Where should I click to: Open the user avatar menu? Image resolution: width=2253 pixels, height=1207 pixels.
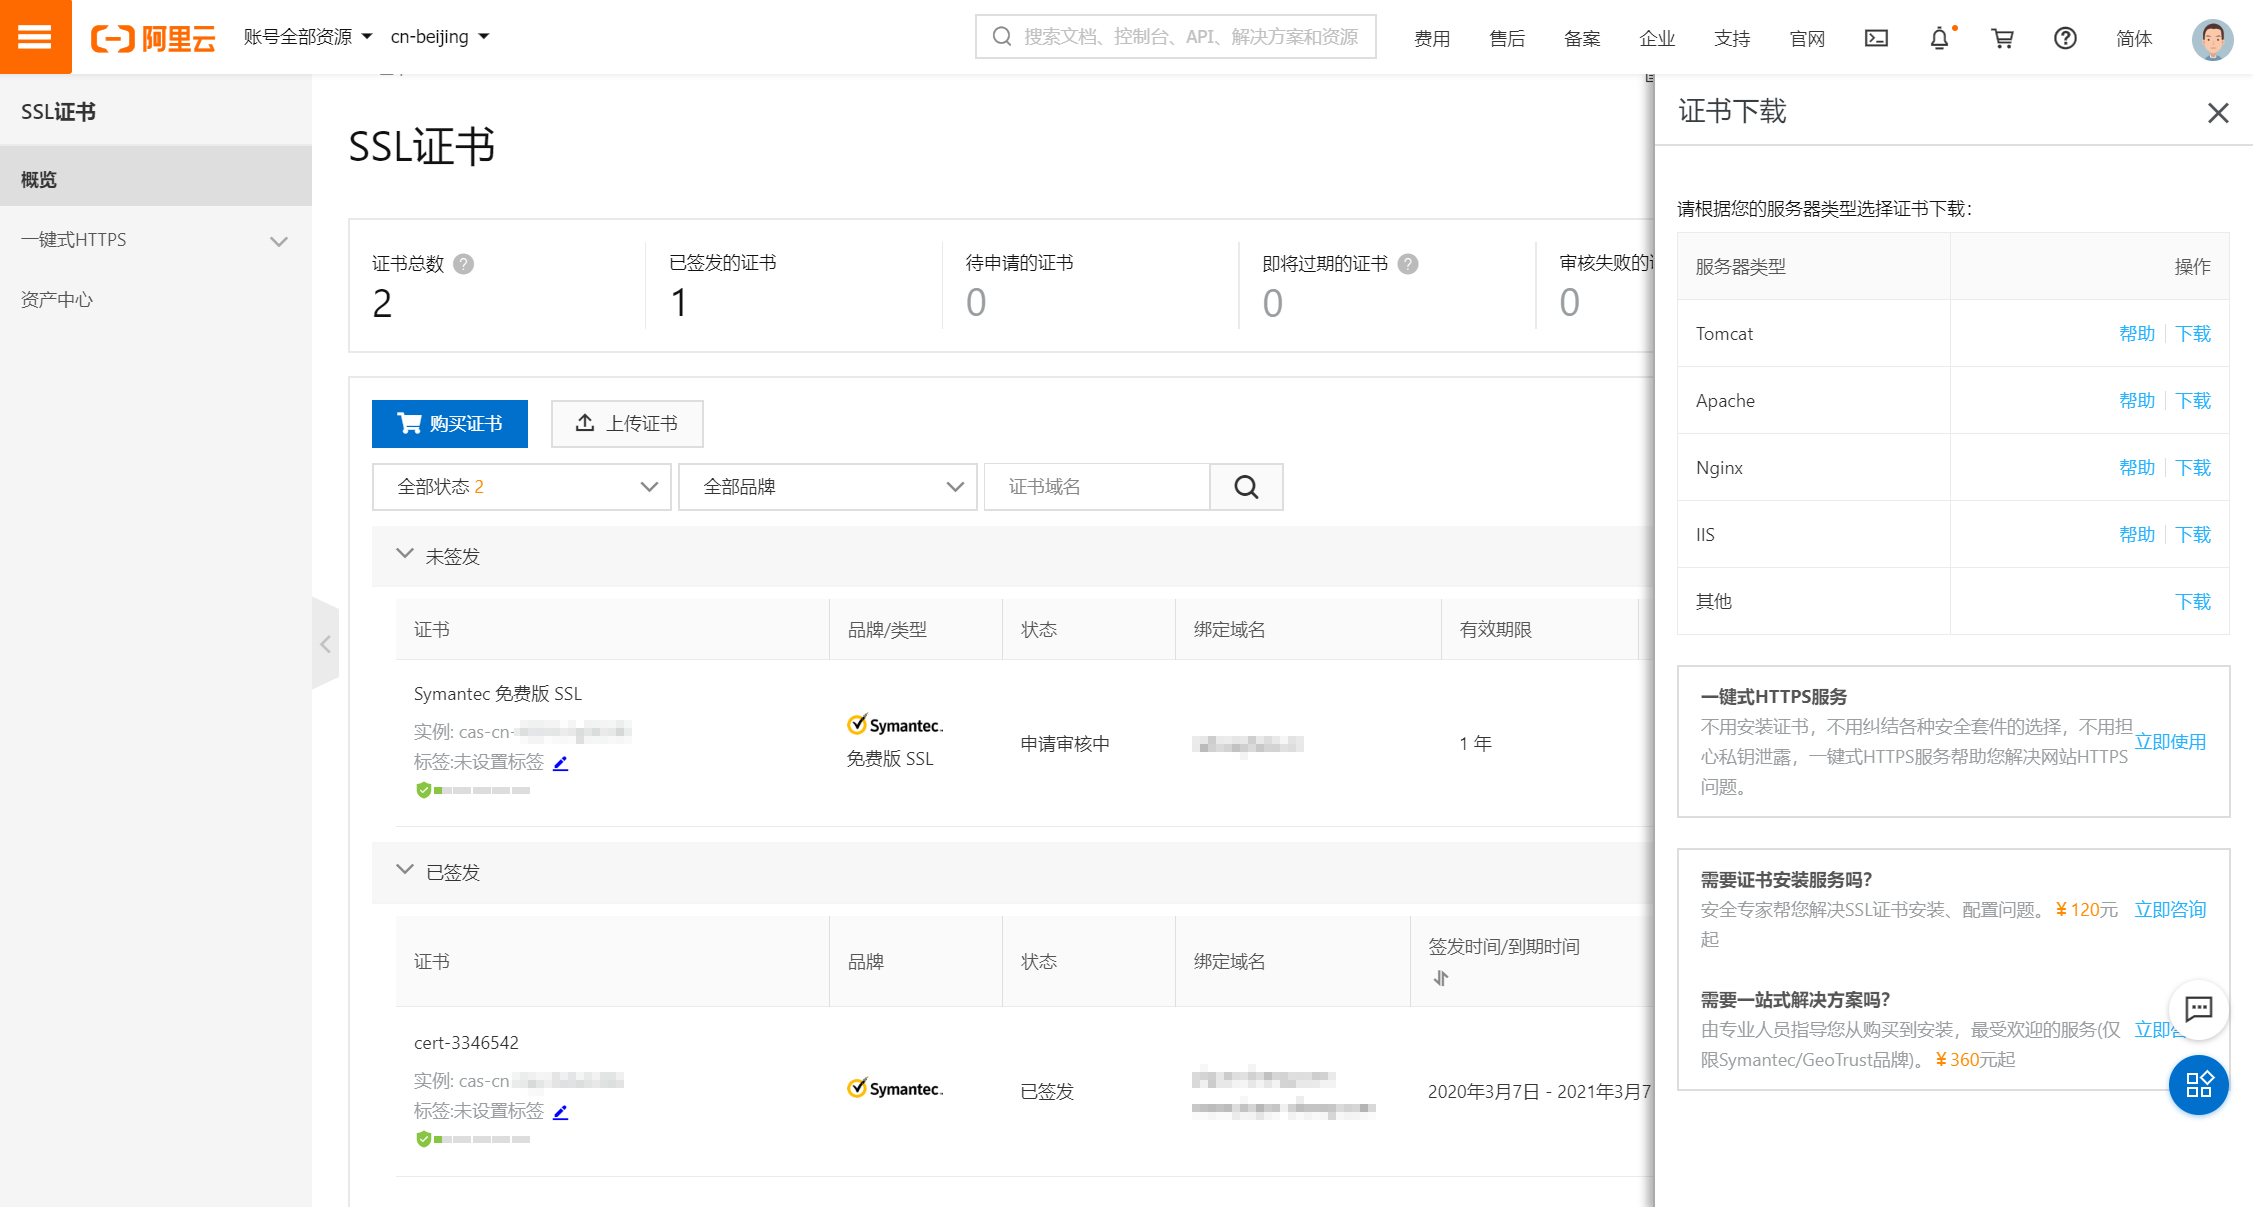coord(2212,39)
